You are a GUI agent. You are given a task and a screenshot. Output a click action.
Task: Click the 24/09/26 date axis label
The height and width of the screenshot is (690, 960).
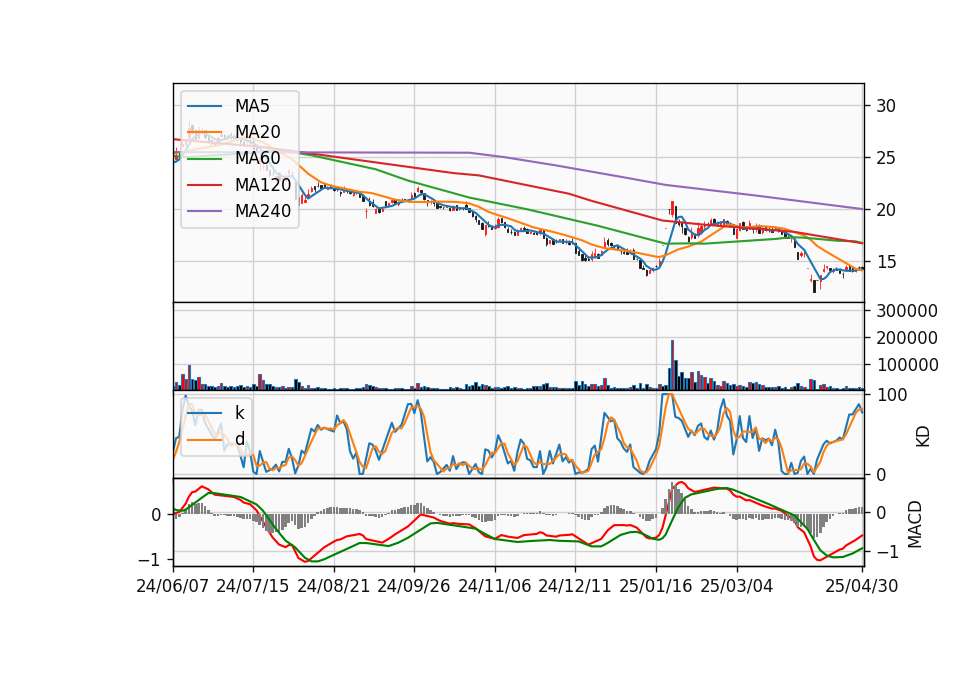tap(414, 586)
